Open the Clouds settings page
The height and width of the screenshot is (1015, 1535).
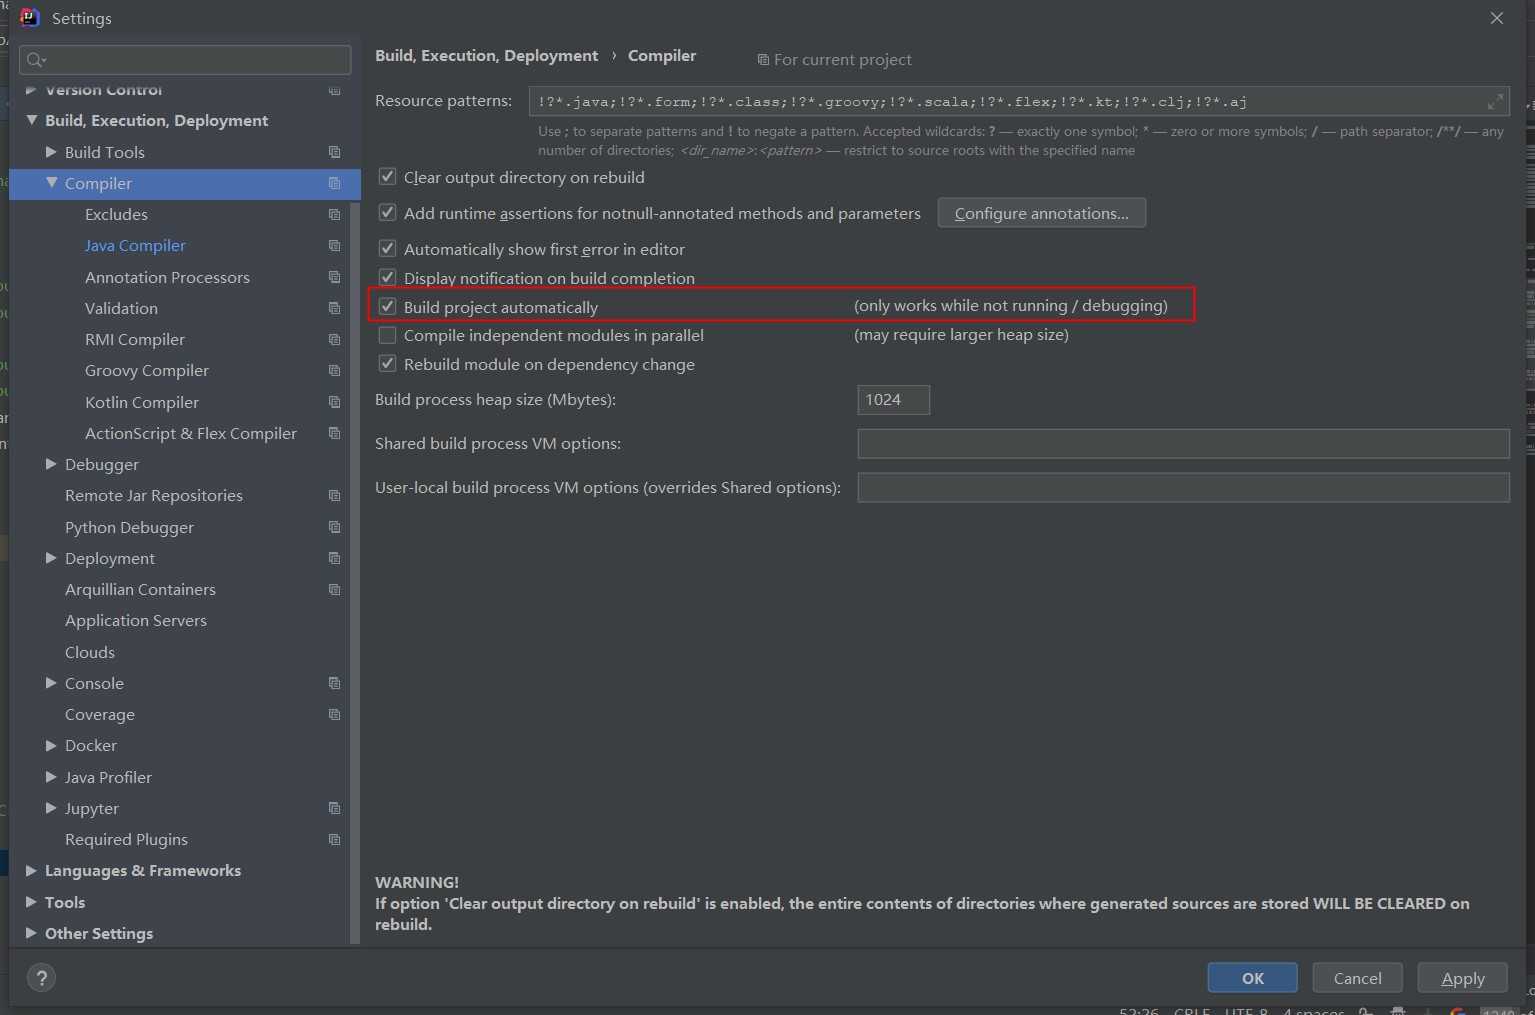90,652
